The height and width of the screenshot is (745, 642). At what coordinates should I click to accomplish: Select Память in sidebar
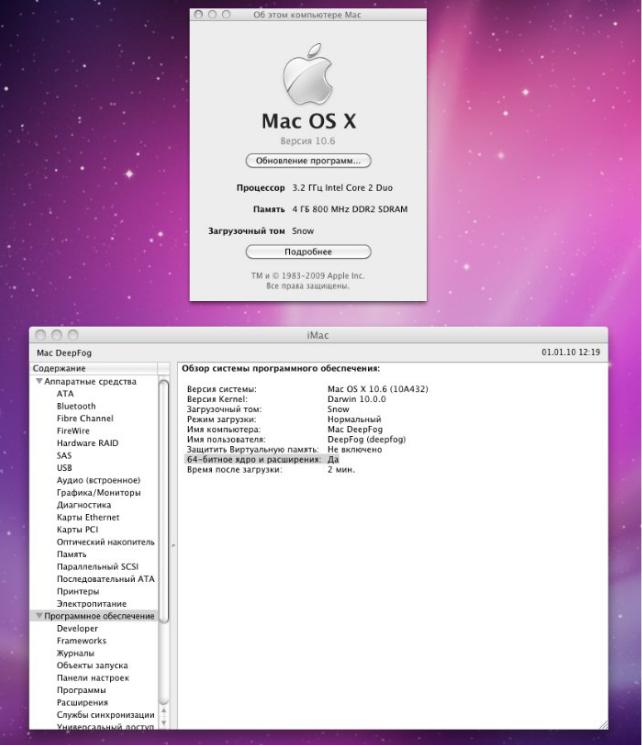[71, 554]
